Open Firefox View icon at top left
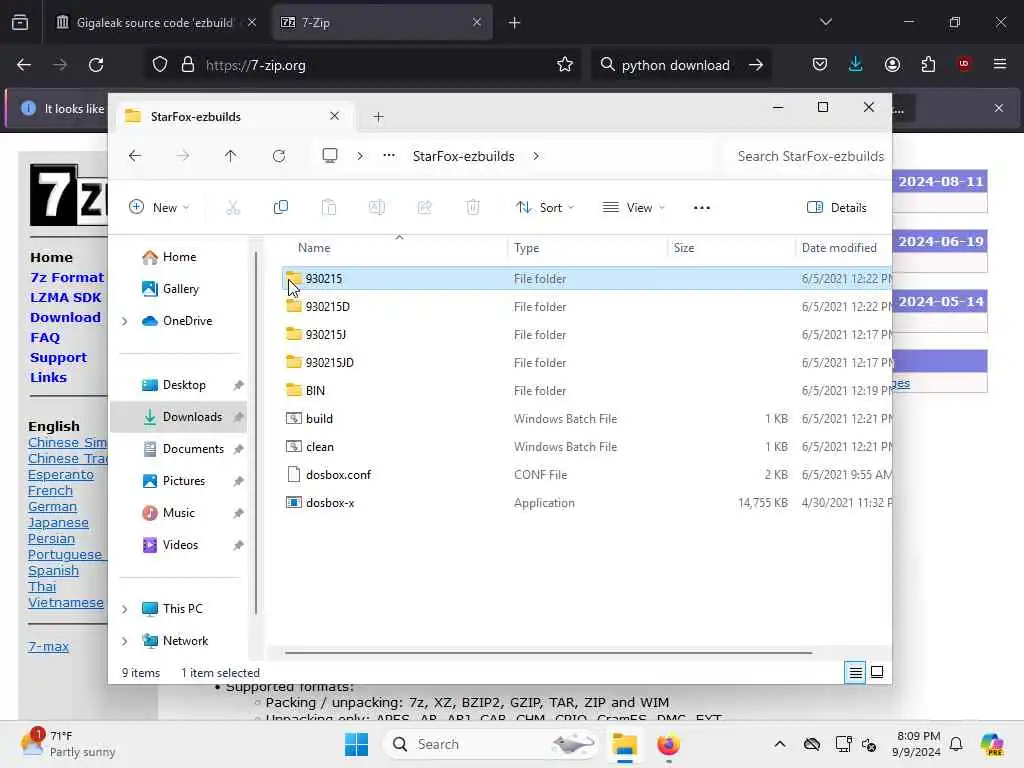1024x768 pixels. [x=20, y=23]
